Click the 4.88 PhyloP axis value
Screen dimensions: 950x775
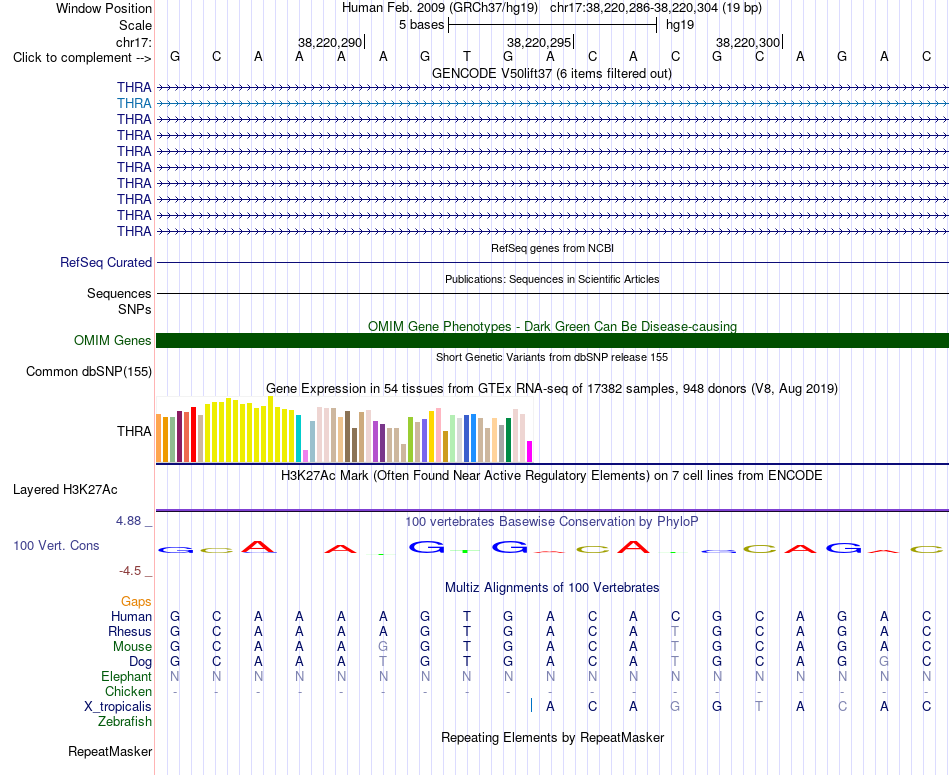coord(128,521)
